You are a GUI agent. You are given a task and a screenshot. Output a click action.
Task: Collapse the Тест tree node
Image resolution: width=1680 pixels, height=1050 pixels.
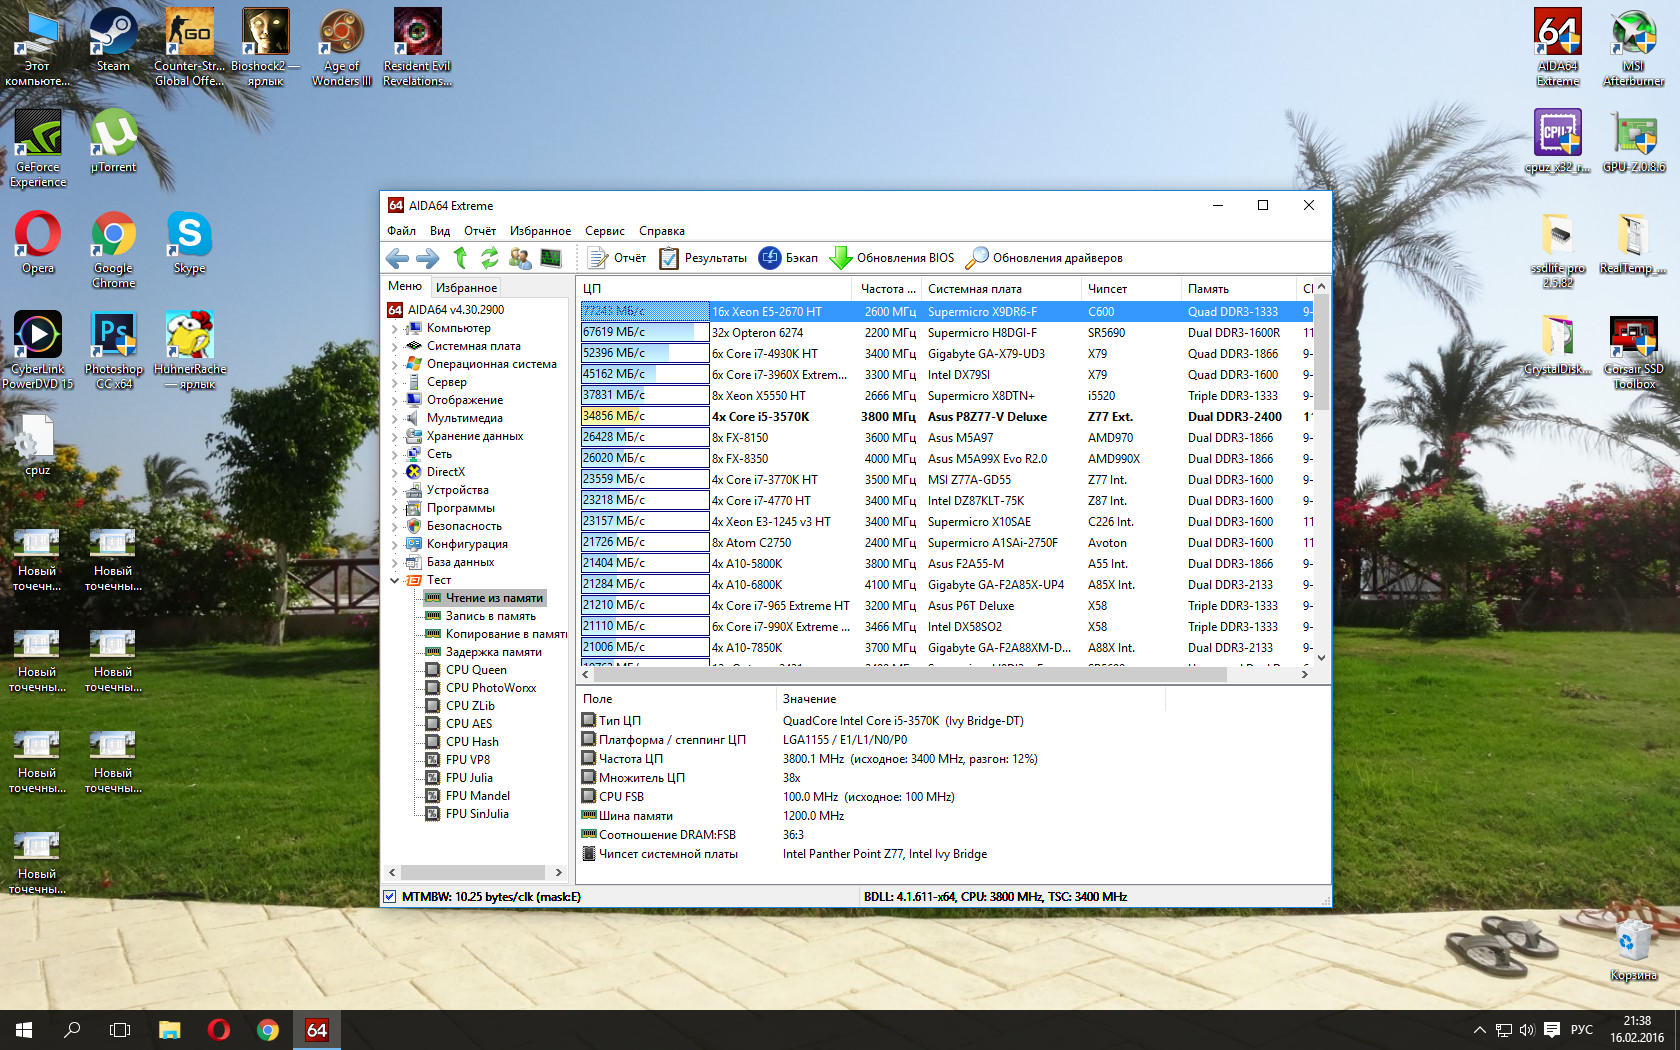(395, 580)
